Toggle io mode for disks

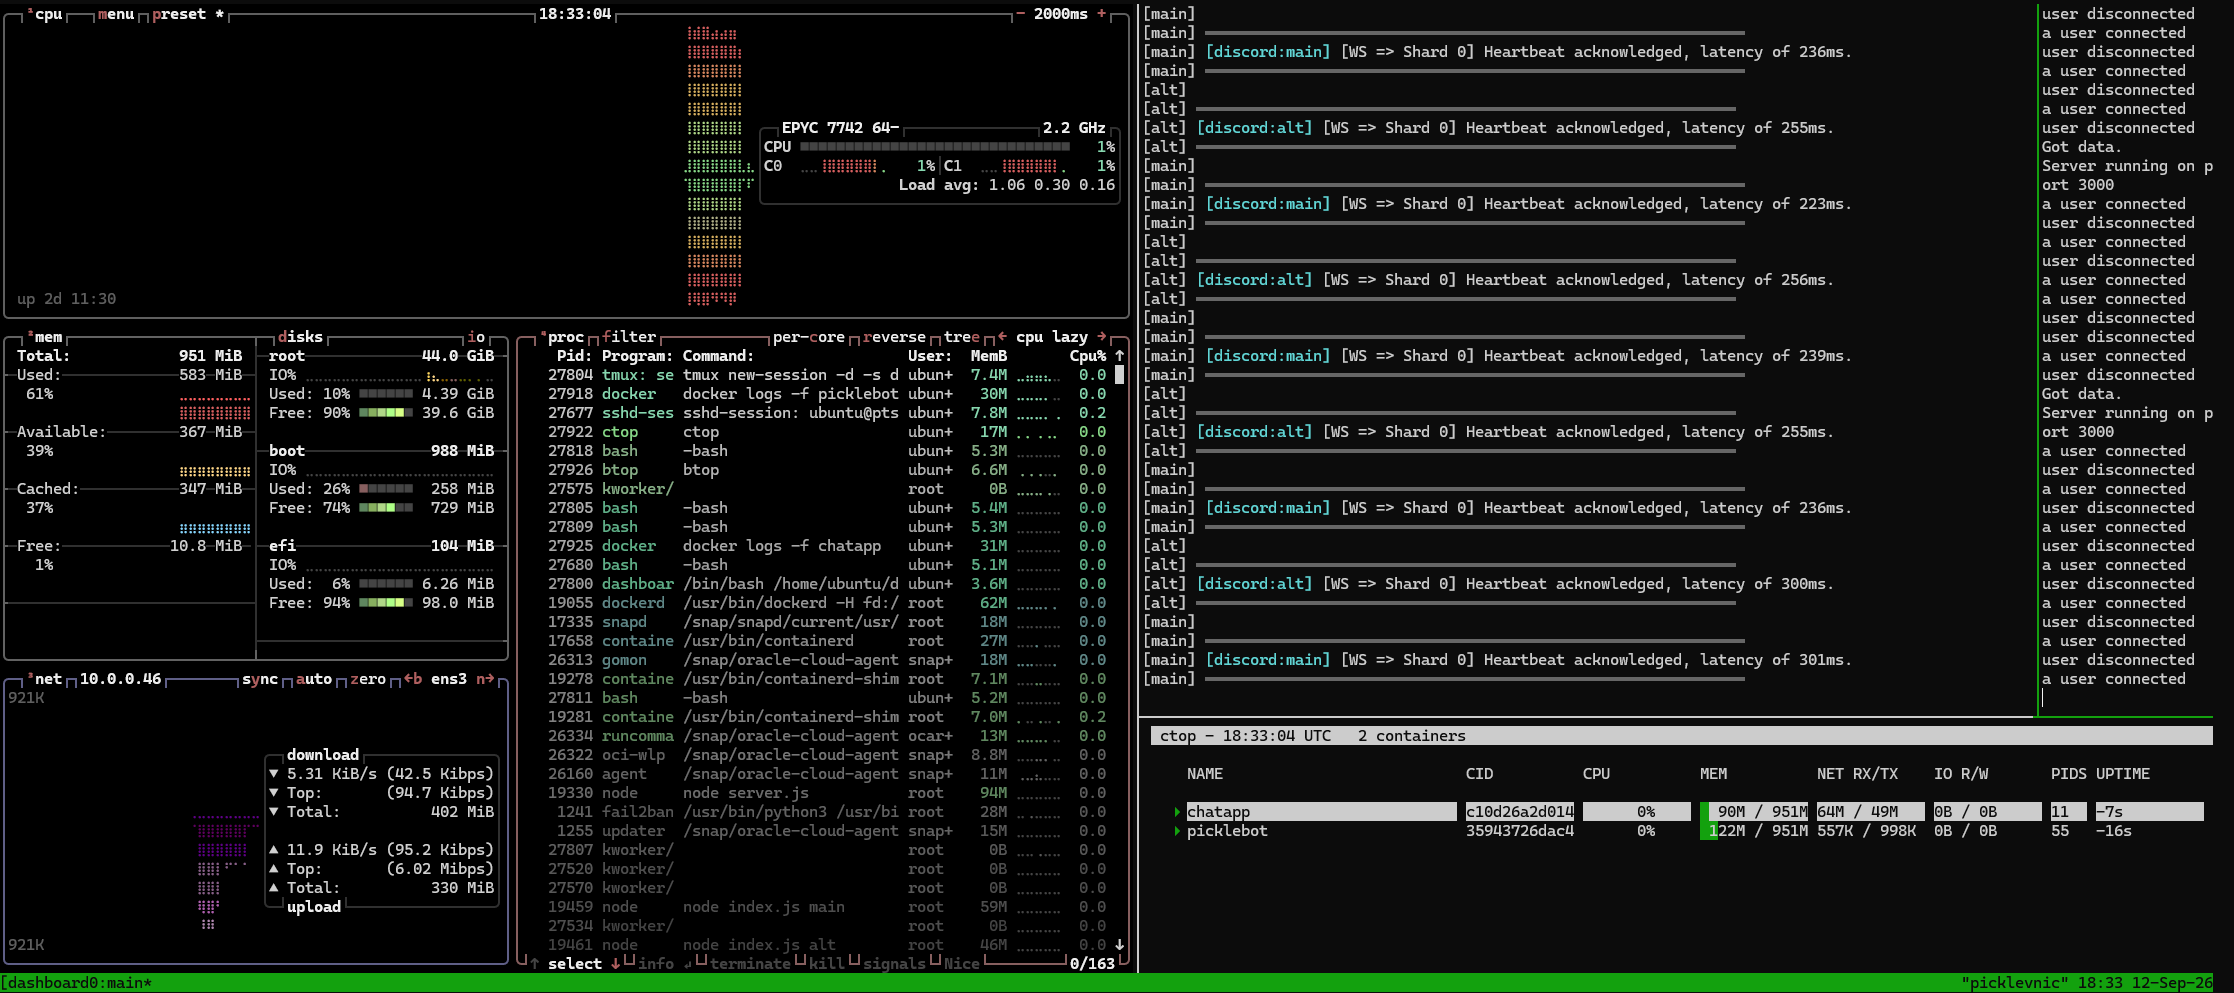476,337
